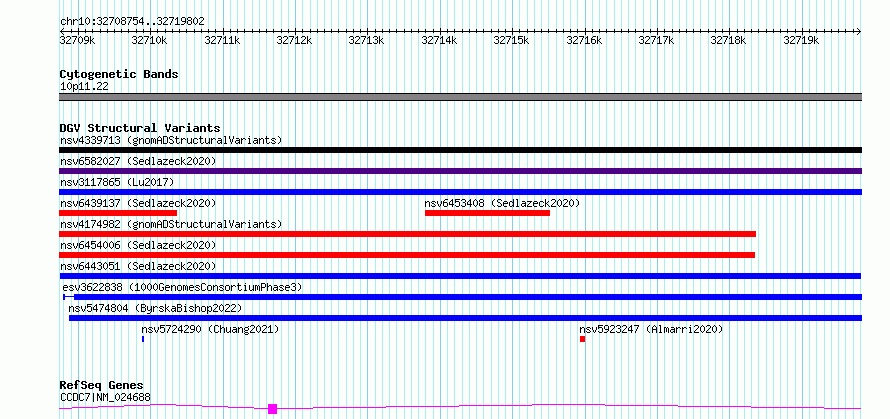Open the nsv5474804 ByrskaBishop2022 label
This screenshot has width=890, height=419.
155,308
